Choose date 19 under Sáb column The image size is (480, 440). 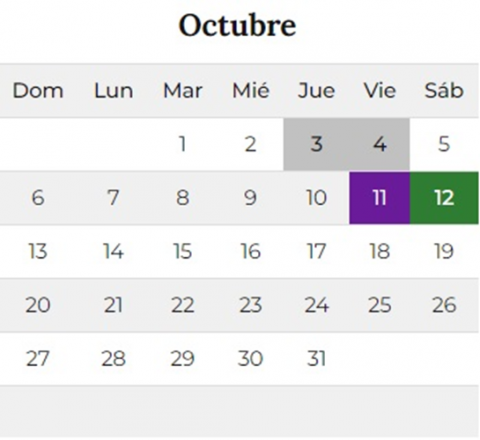pos(444,251)
